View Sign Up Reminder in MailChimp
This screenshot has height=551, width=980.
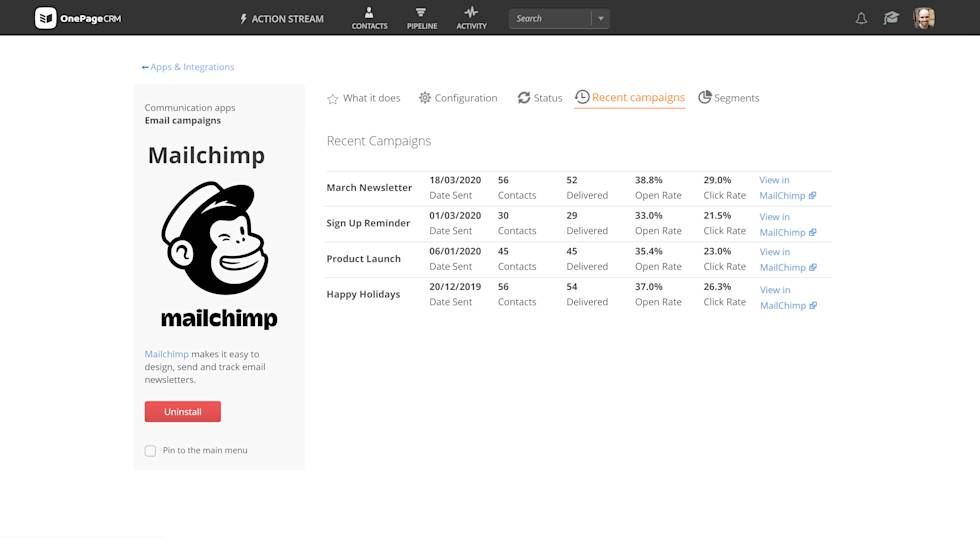tap(788, 224)
